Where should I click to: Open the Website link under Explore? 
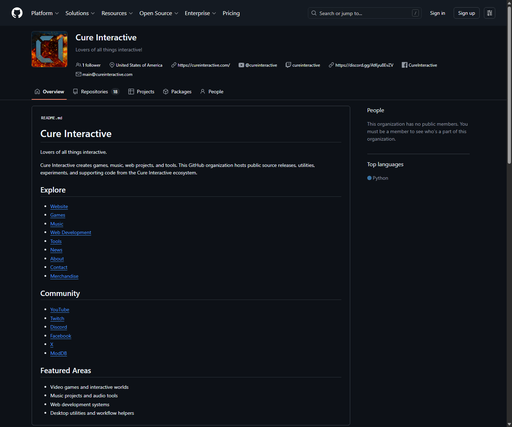pyautogui.click(x=59, y=207)
